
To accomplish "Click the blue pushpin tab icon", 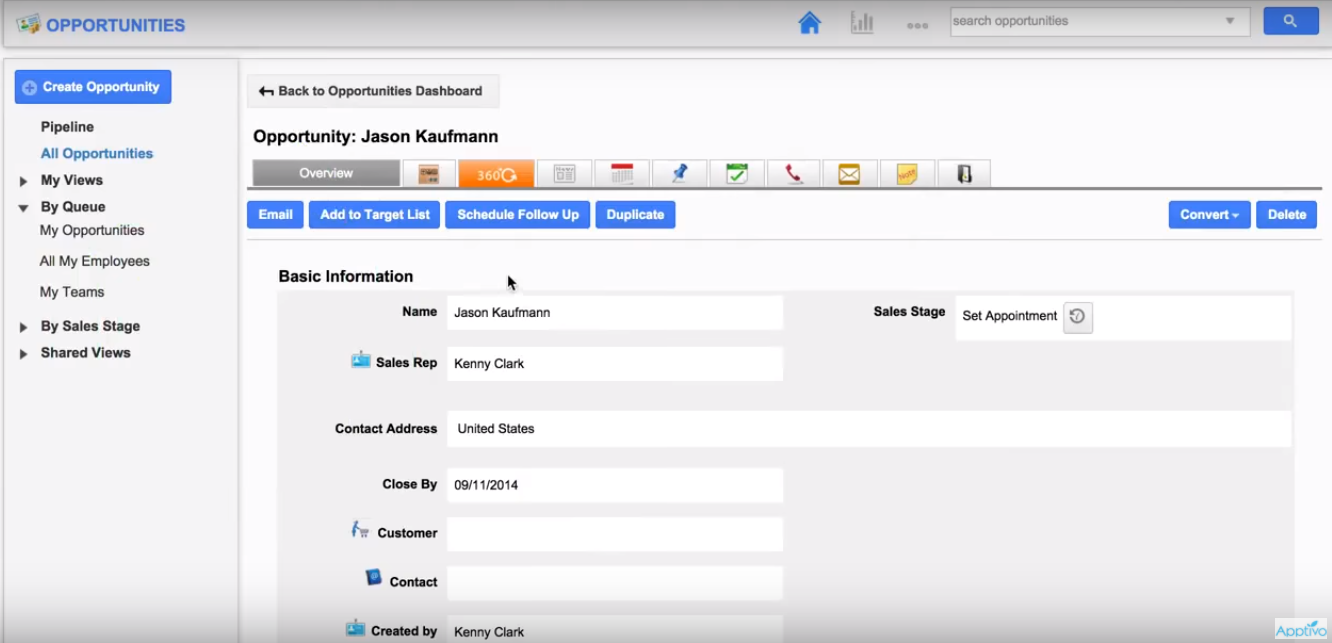I will pos(680,174).
